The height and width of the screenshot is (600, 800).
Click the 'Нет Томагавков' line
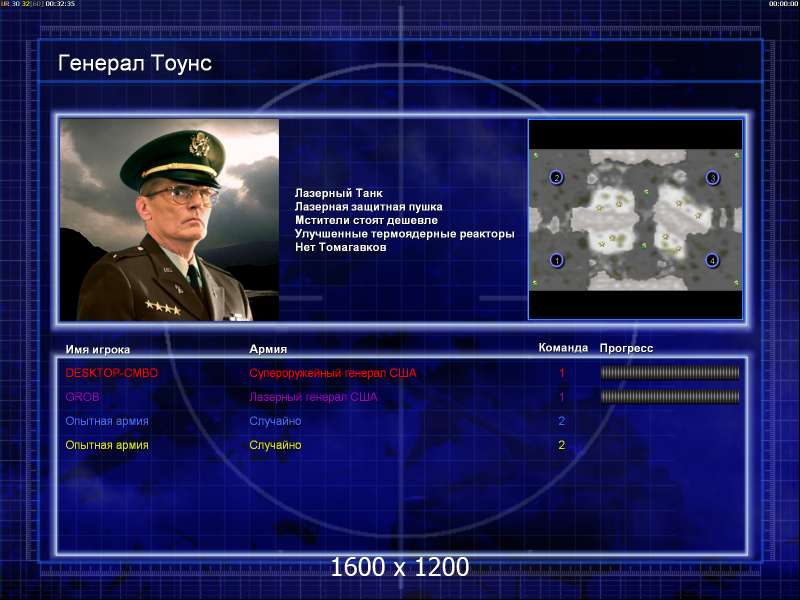point(340,247)
